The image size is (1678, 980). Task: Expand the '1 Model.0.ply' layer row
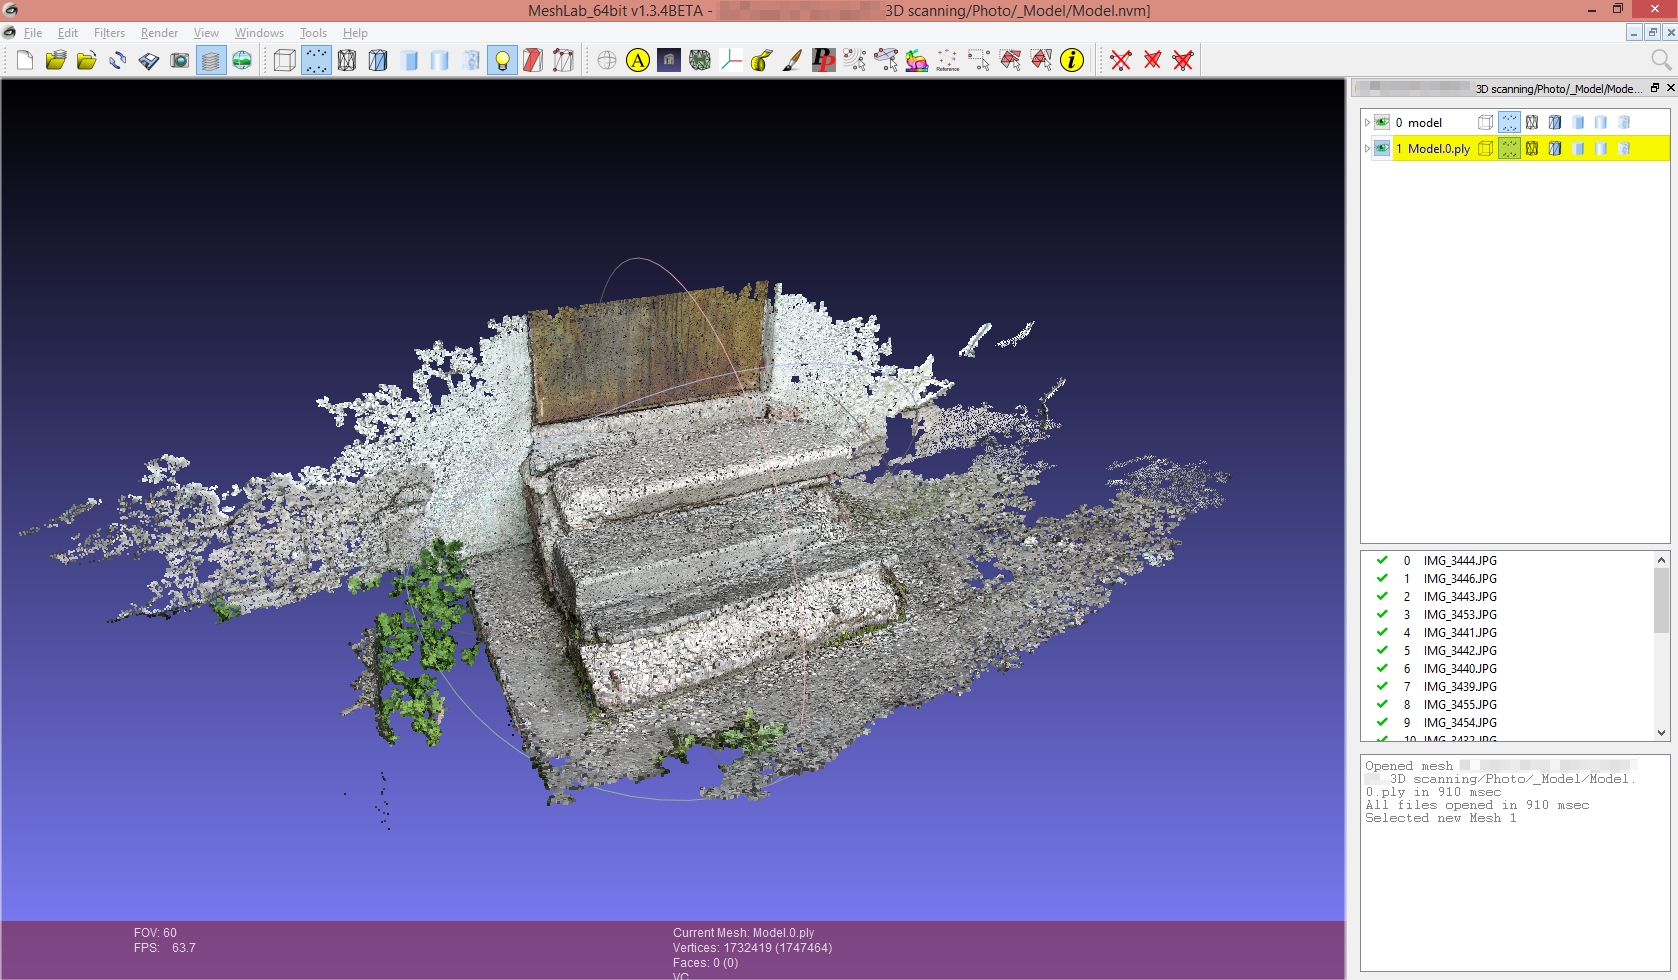(1367, 149)
